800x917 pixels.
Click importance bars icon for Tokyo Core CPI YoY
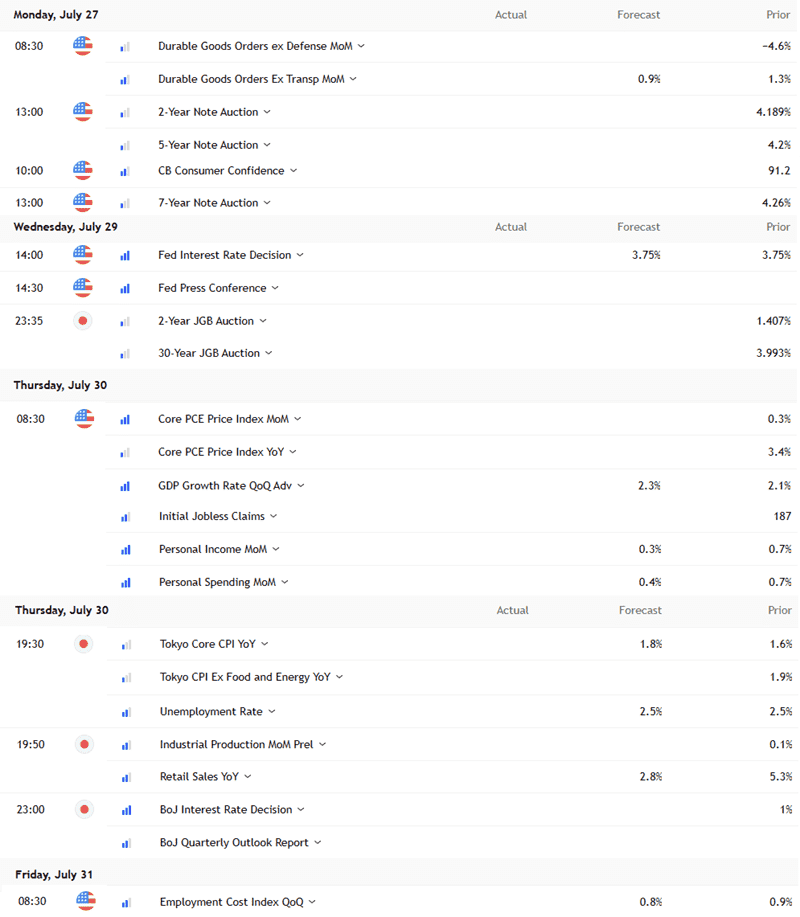[x=126, y=645]
